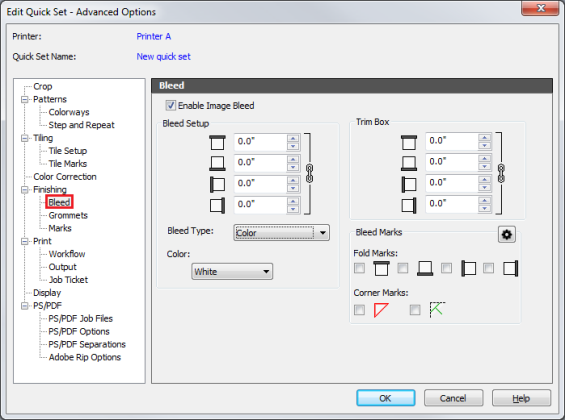
Task: Select Grommets in the Finishing tree
Action: [68, 215]
